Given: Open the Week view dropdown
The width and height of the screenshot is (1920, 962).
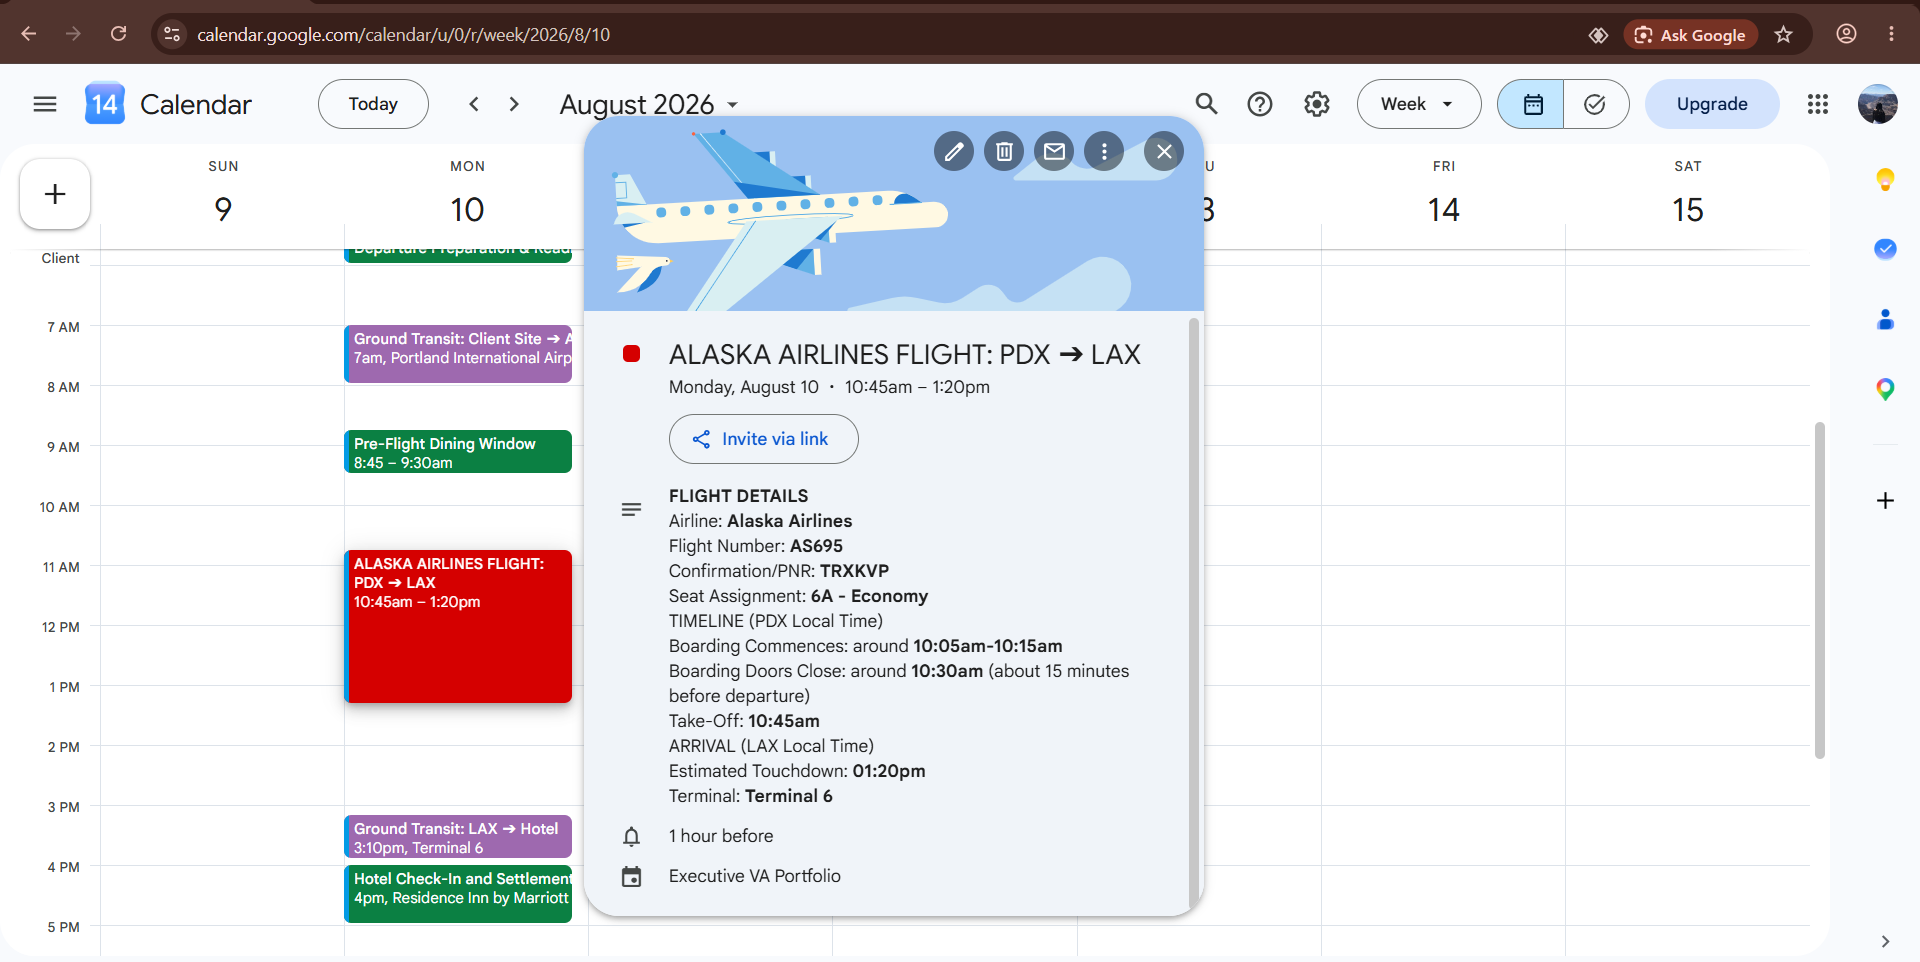Looking at the screenshot, I should [1418, 104].
